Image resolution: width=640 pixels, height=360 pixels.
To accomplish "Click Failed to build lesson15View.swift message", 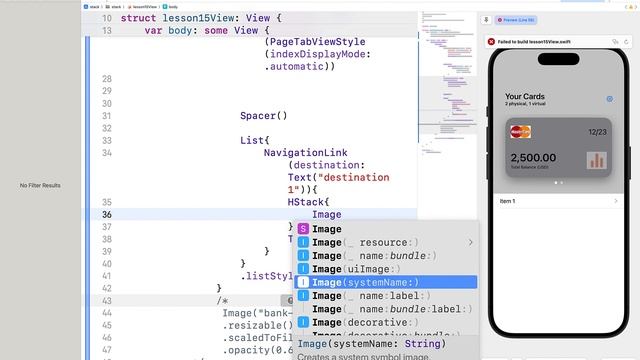I will 534,42.
